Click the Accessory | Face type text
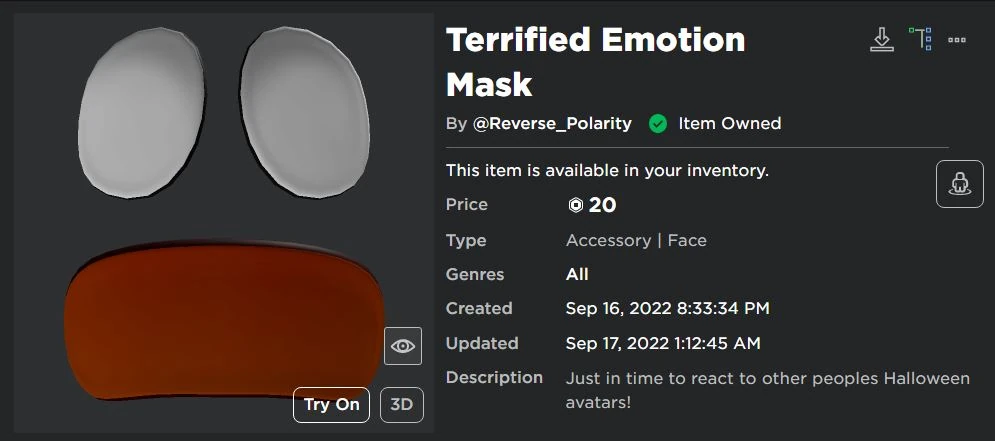The image size is (995, 441). pyautogui.click(x=636, y=240)
